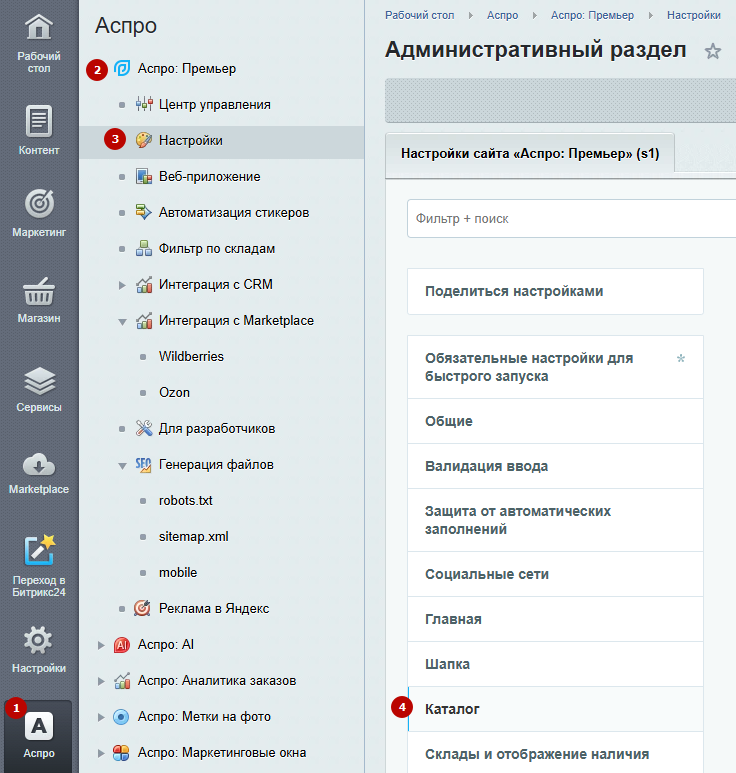
Task: Expand the Аспро: Маркетинговые окна branch
Action: 101,753
